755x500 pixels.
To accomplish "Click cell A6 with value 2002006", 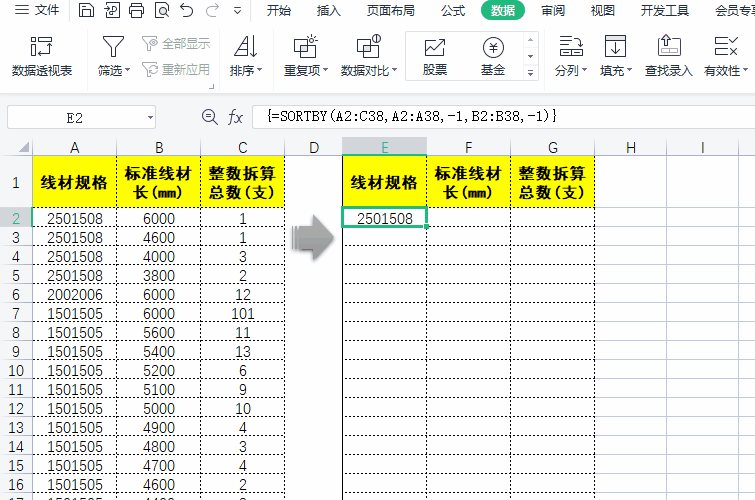I will tap(75, 294).
